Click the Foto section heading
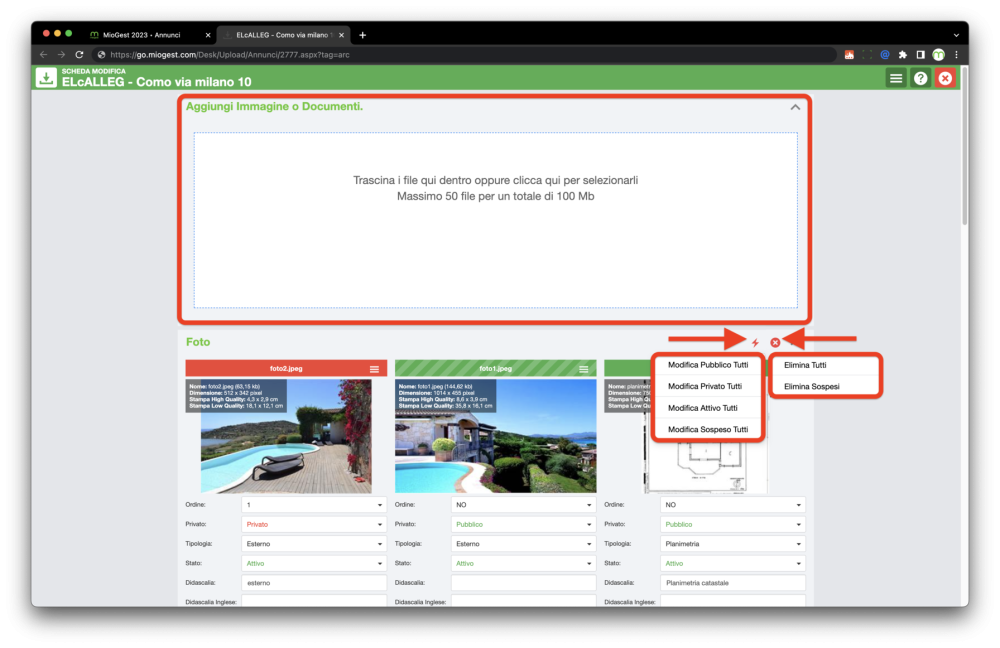Image resolution: width=1000 pixels, height=648 pixels. pyautogui.click(x=198, y=342)
